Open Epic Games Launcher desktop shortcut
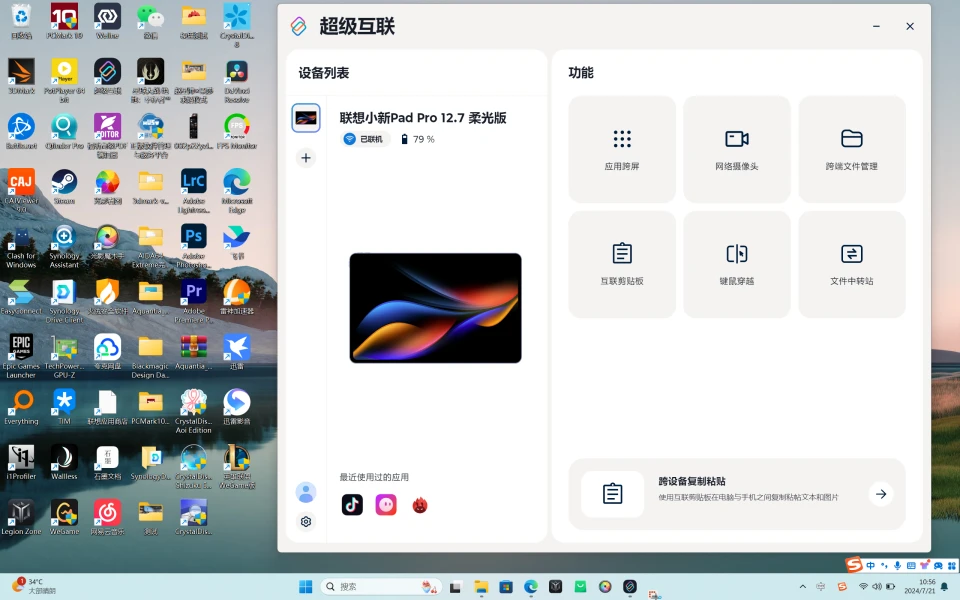Viewport: 960px width, 600px height. (x=21, y=355)
